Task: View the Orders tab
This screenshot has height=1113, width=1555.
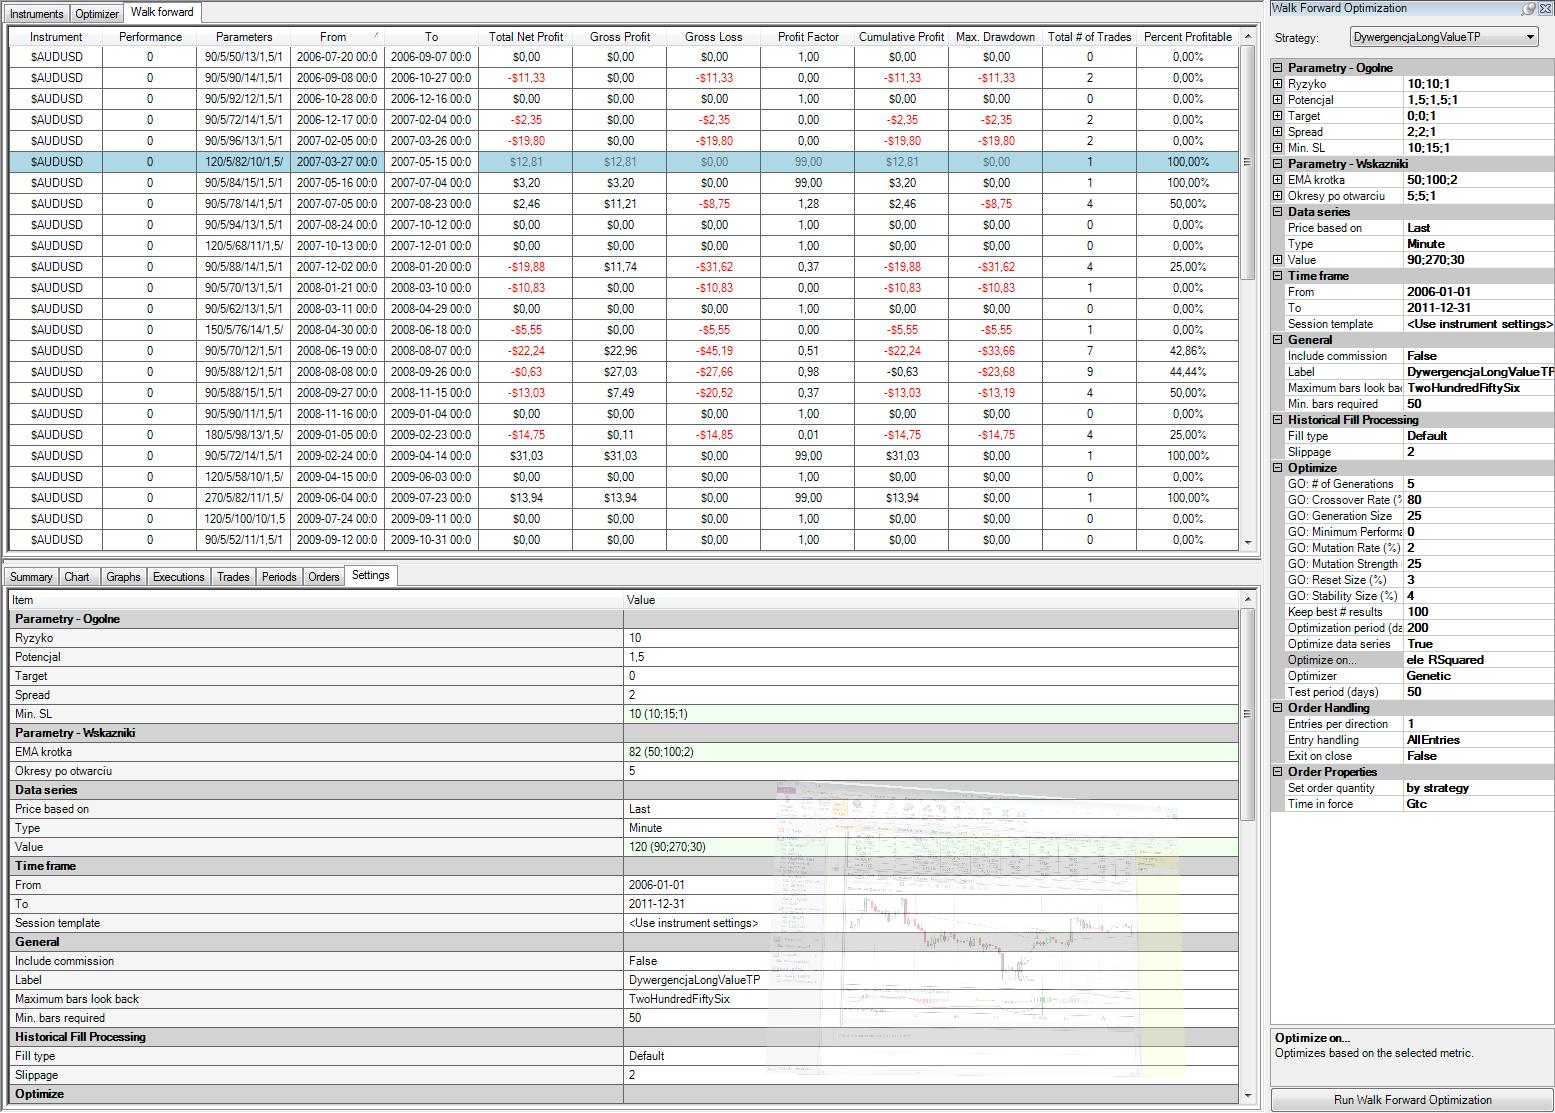Action: pyautogui.click(x=323, y=577)
